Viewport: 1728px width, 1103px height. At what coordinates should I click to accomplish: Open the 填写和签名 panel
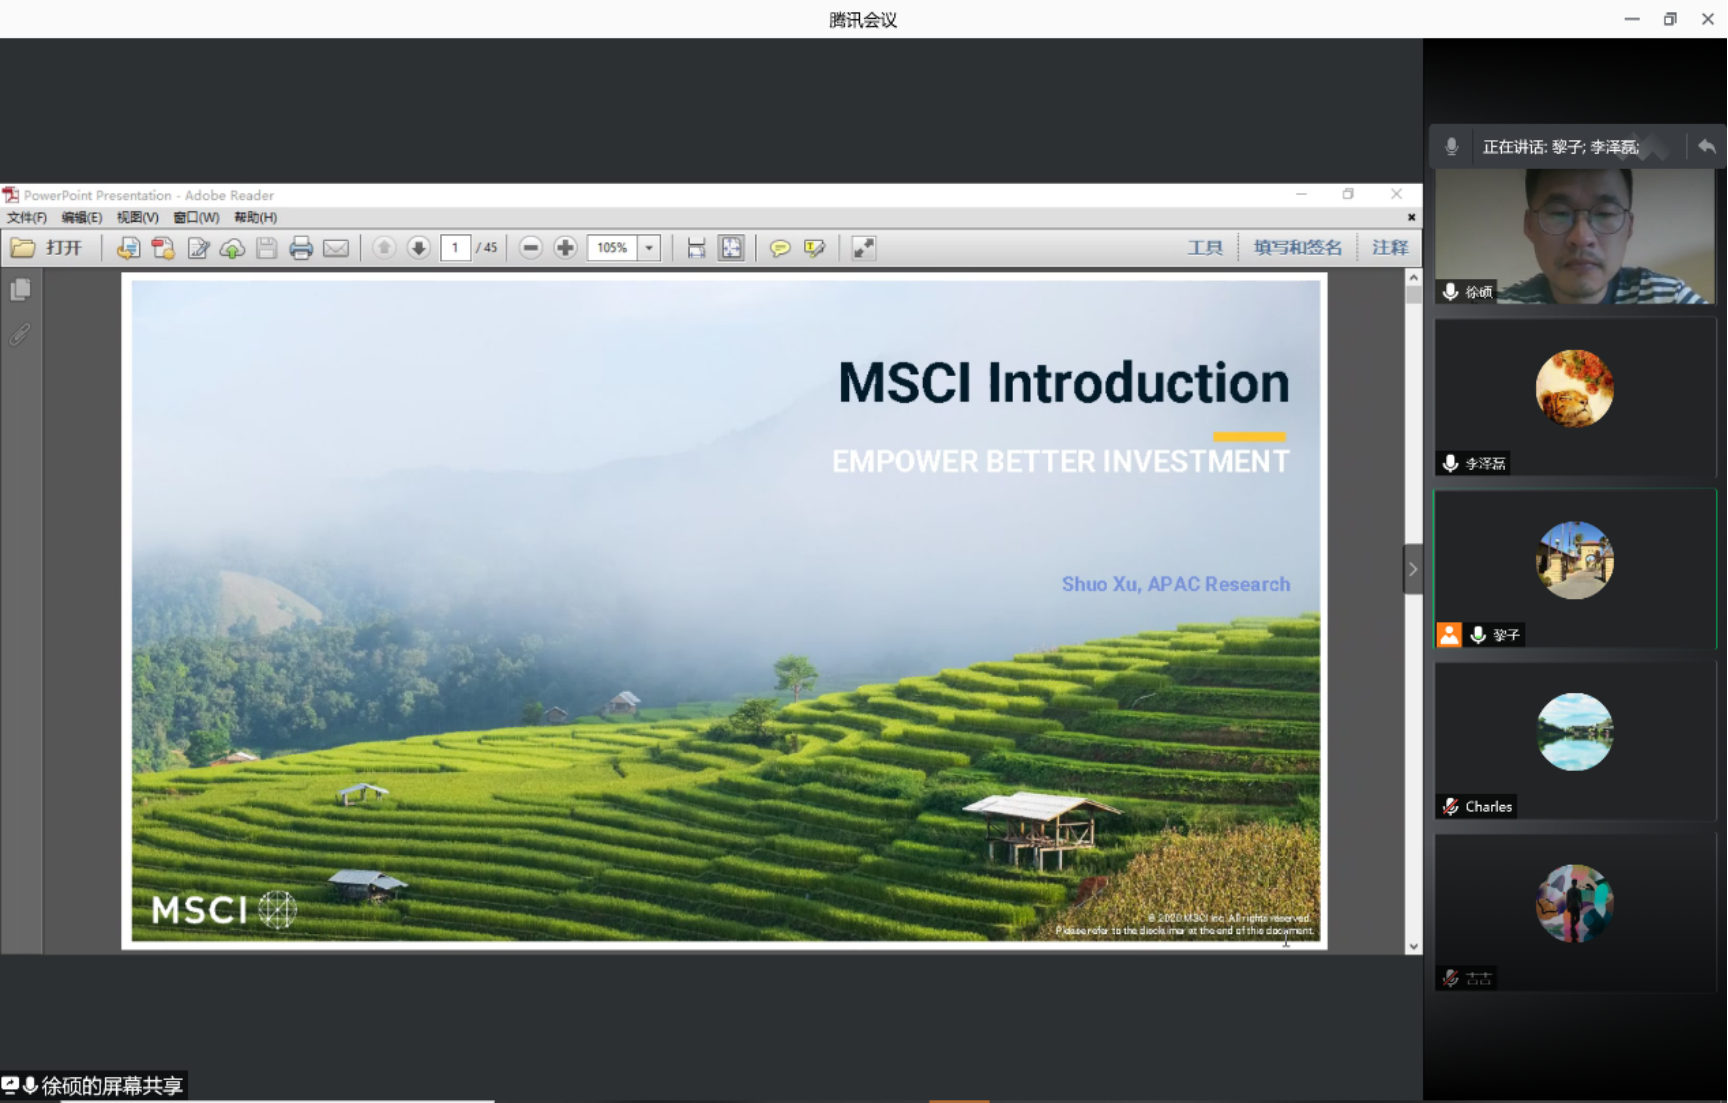pyautogui.click(x=1297, y=248)
